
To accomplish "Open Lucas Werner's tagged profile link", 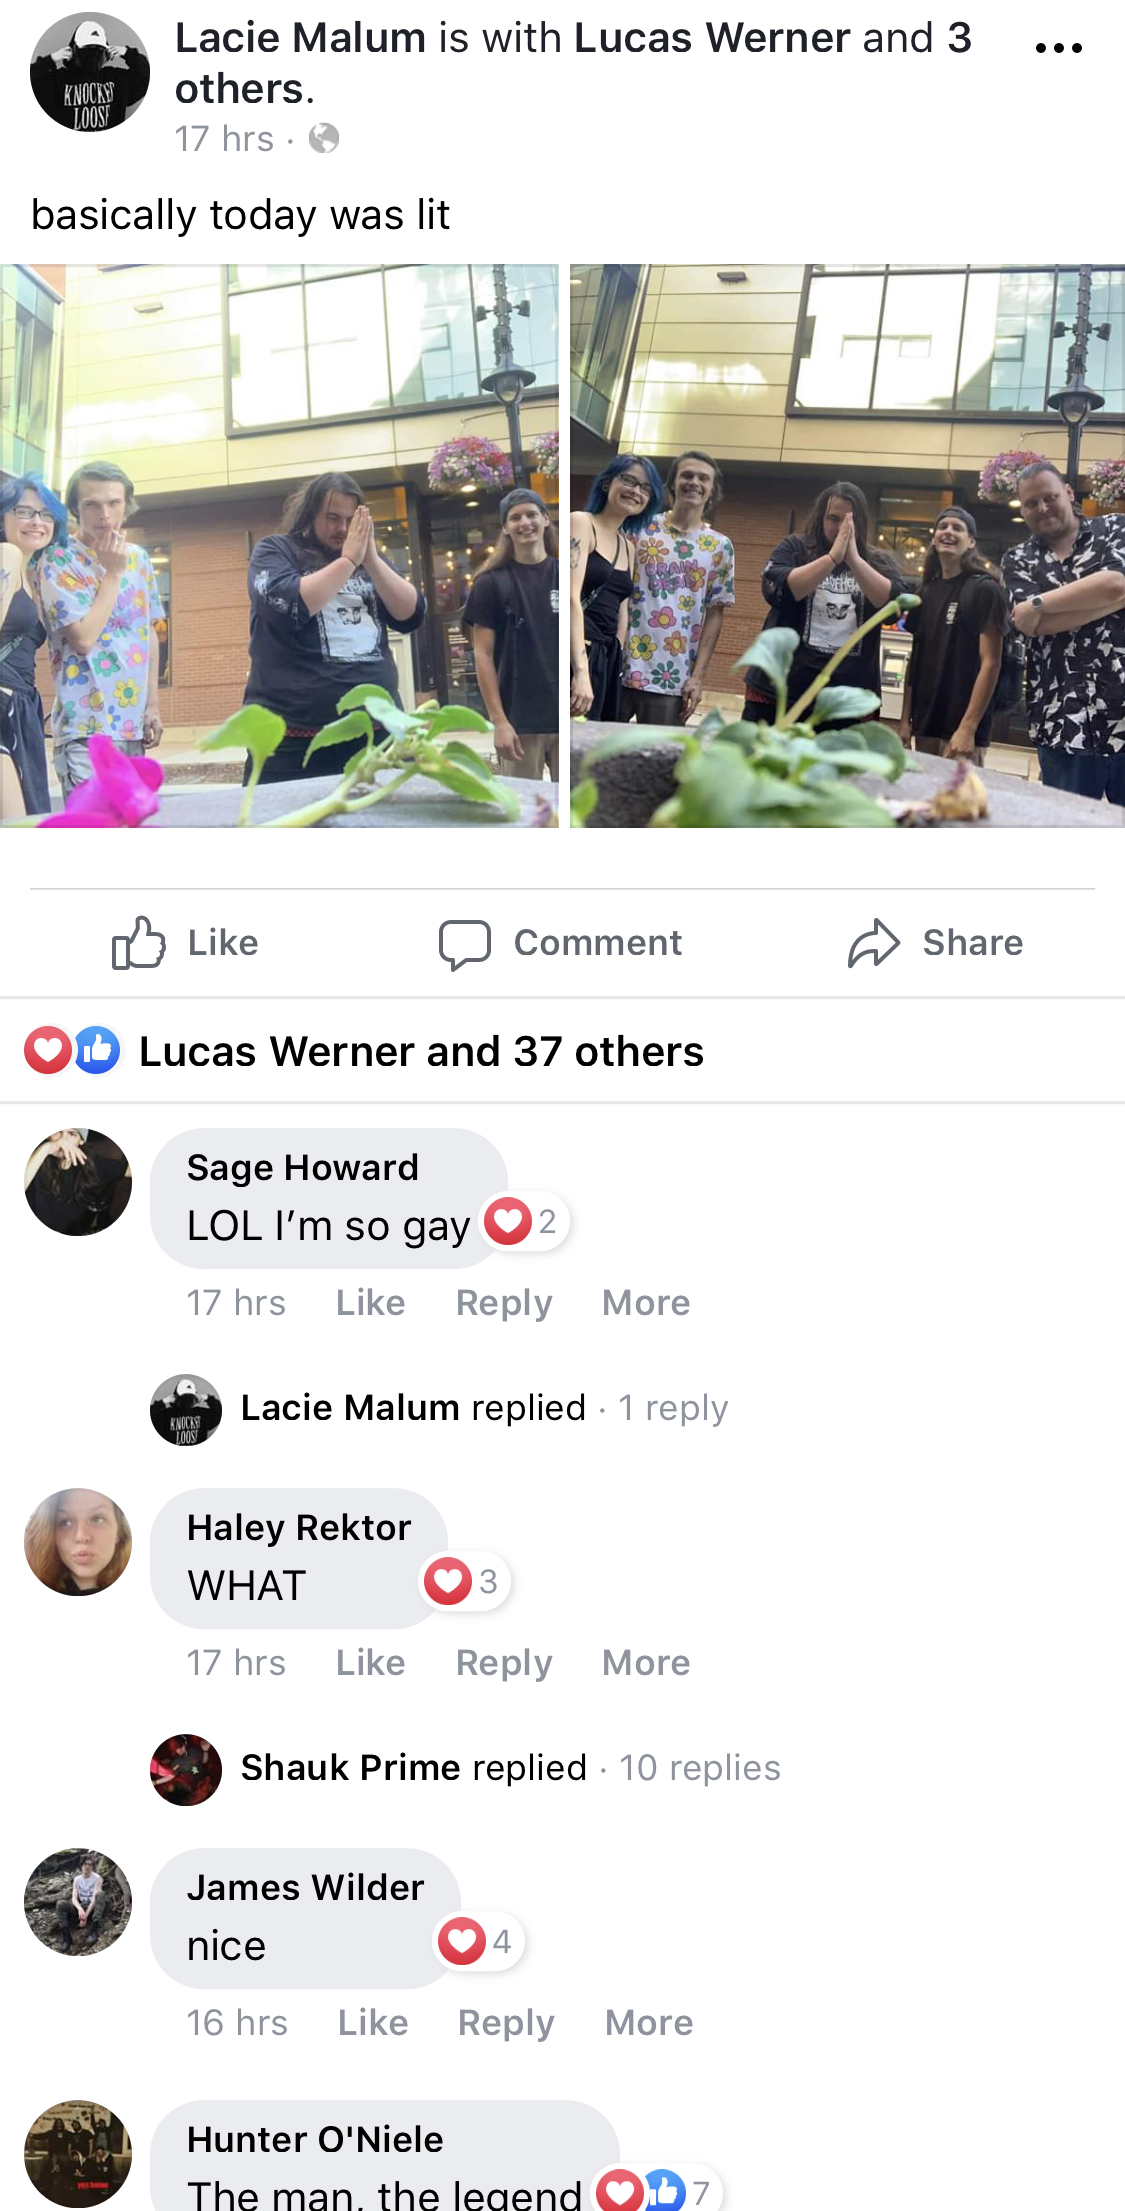I will (x=712, y=38).
